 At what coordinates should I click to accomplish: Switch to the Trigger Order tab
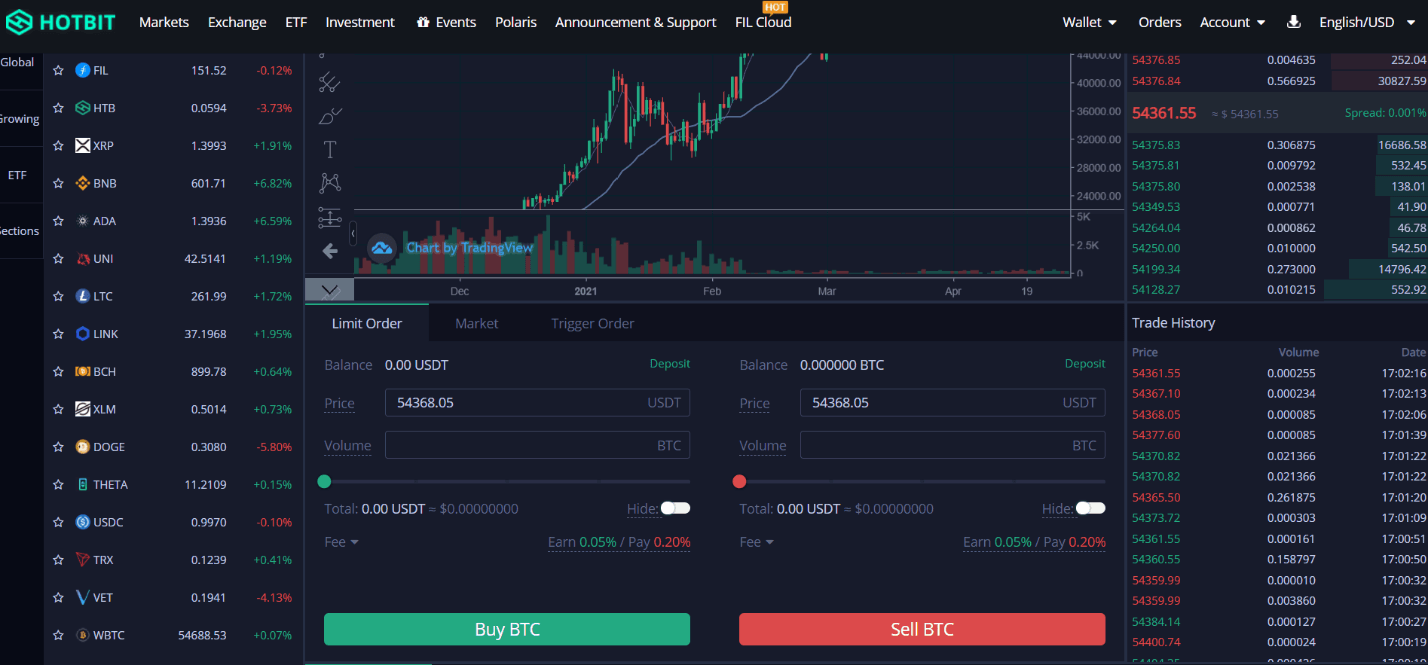point(593,323)
